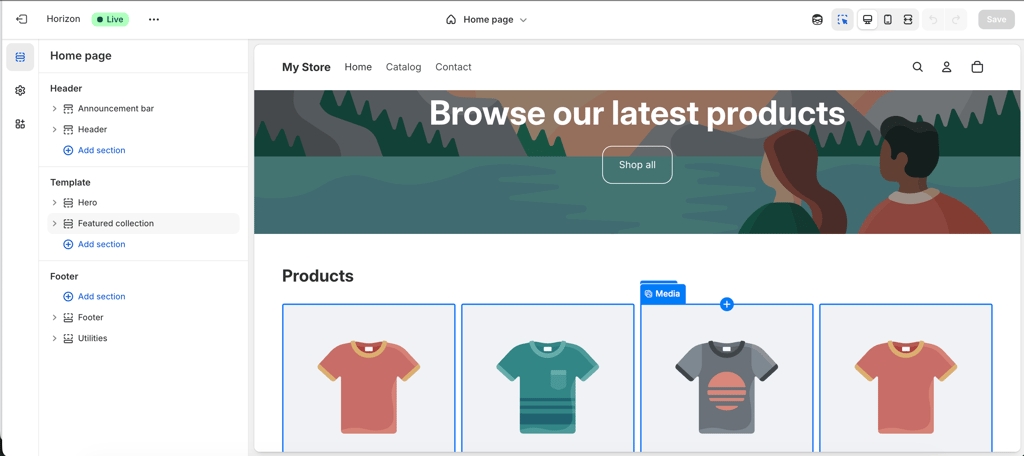Expand the Hero section
This screenshot has height=456, width=1024.
55,203
